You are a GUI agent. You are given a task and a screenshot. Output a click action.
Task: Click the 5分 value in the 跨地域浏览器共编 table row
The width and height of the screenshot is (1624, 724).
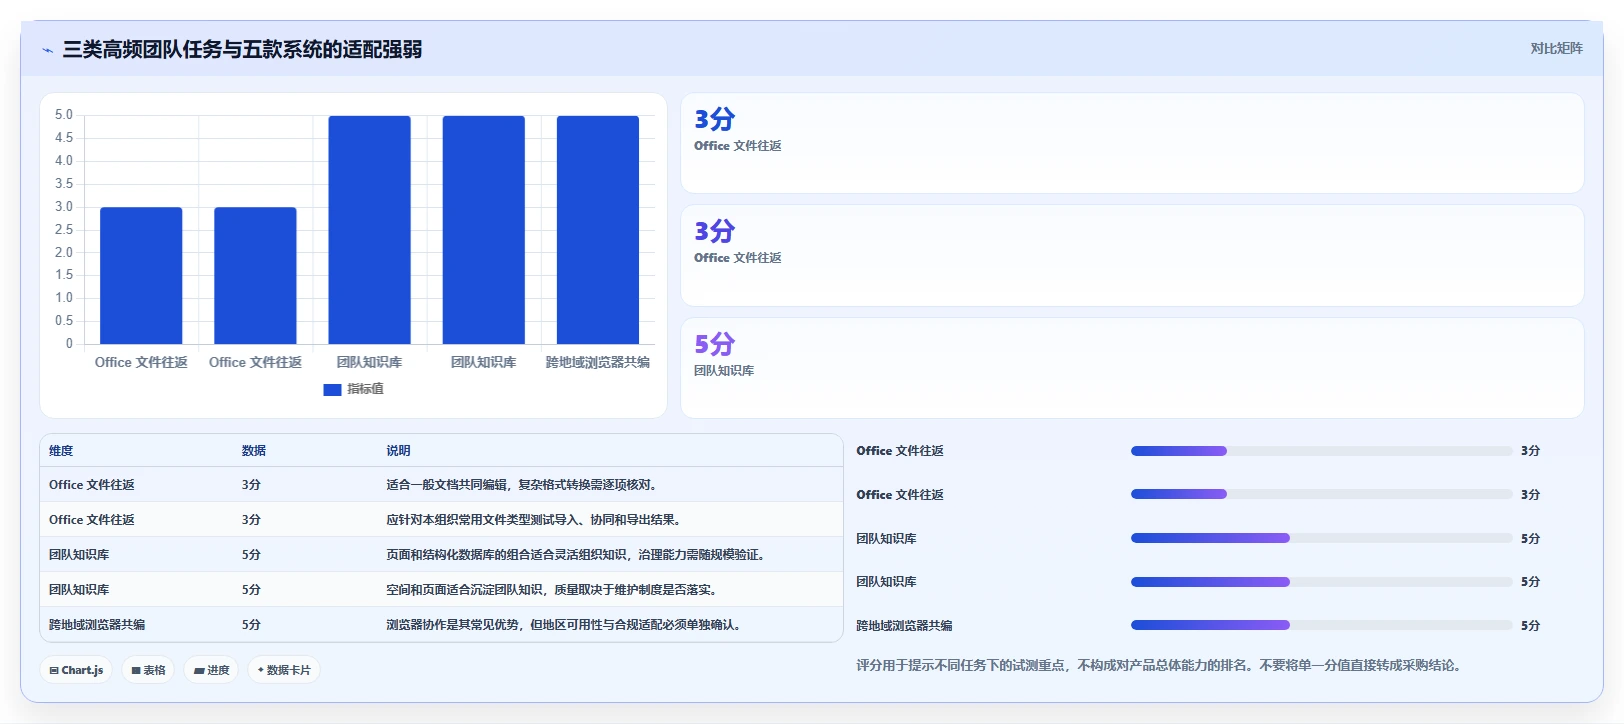pyautogui.click(x=251, y=625)
